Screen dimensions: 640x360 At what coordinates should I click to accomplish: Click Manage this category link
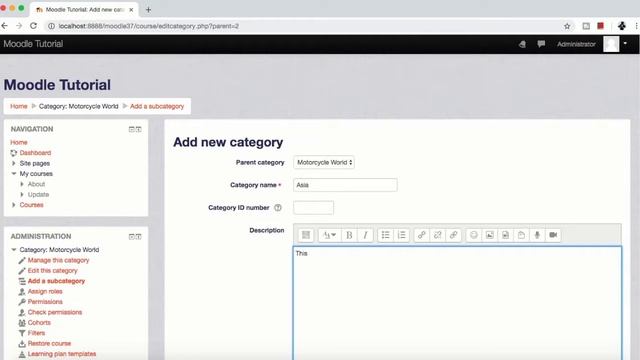pos(58,260)
